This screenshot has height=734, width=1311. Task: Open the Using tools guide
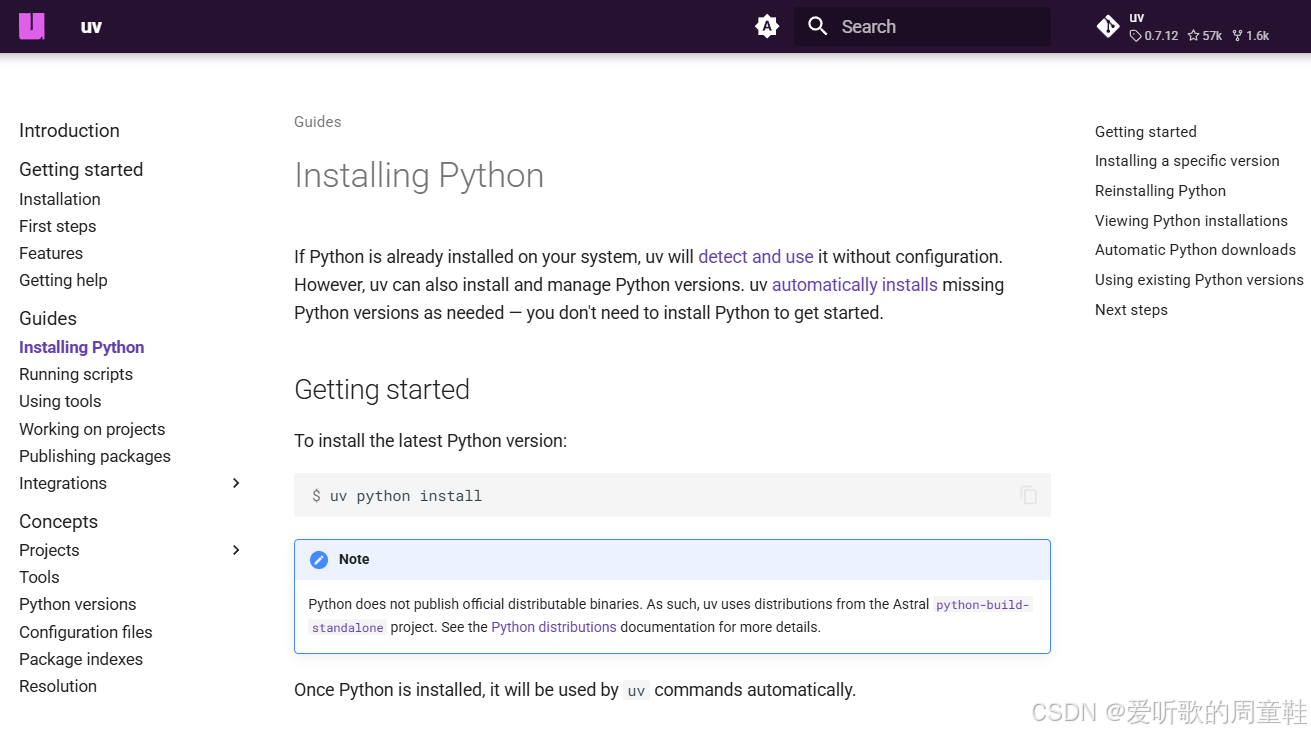point(60,401)
